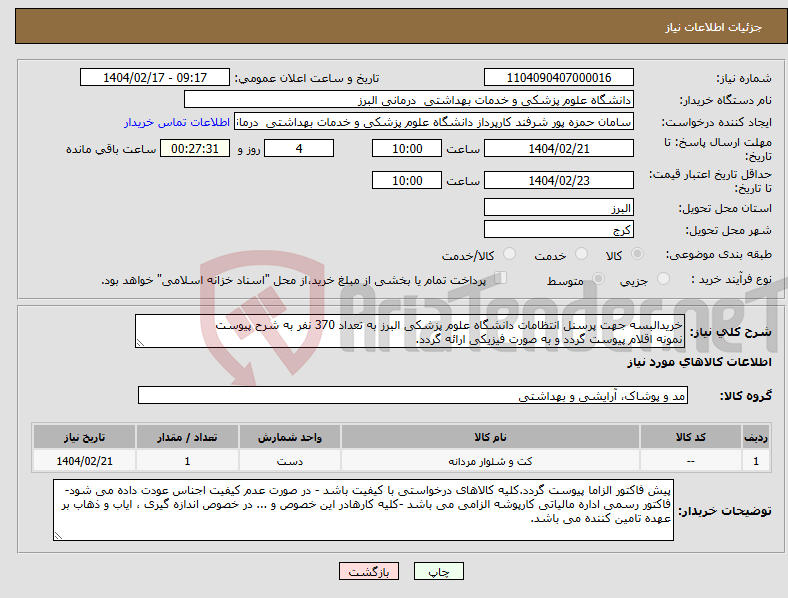
Task: Click the بازگشت (back) button
Action: click(369, 571)
